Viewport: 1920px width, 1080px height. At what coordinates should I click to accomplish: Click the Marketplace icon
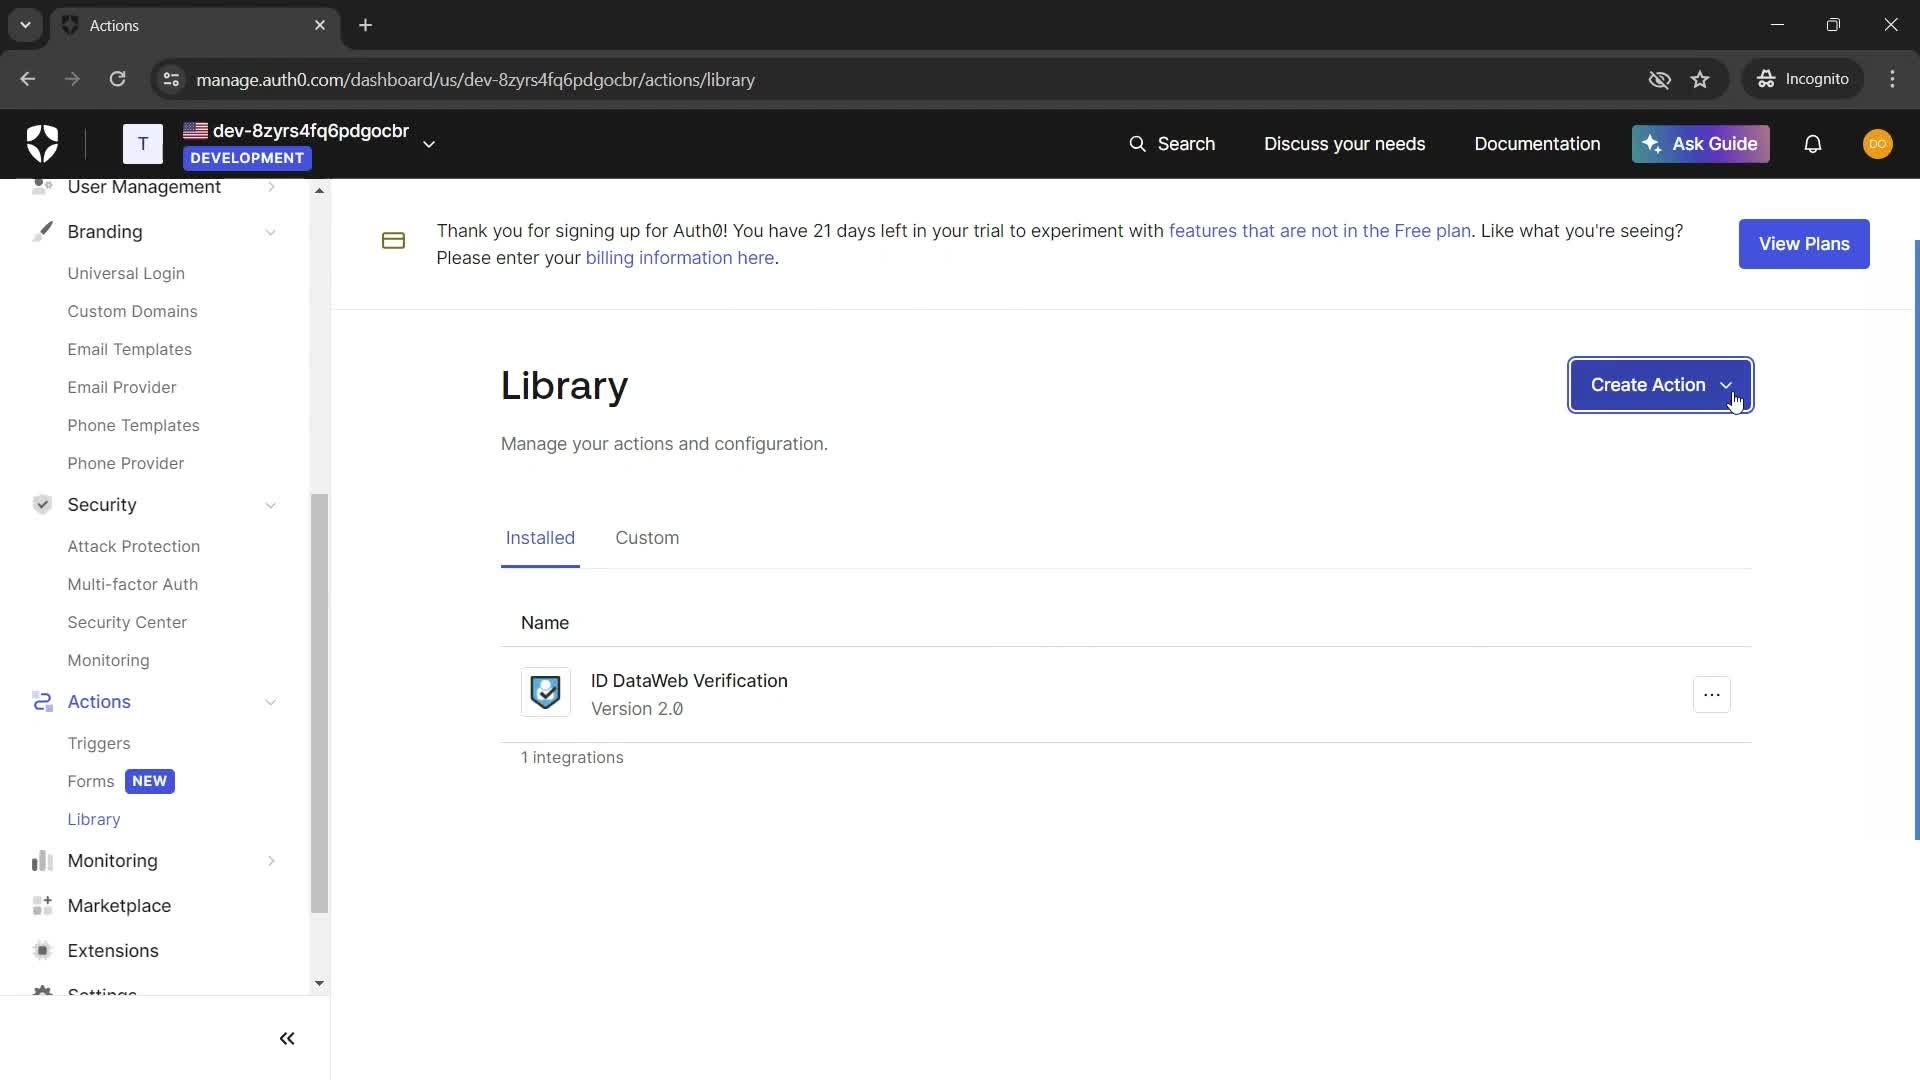[42, 906]
